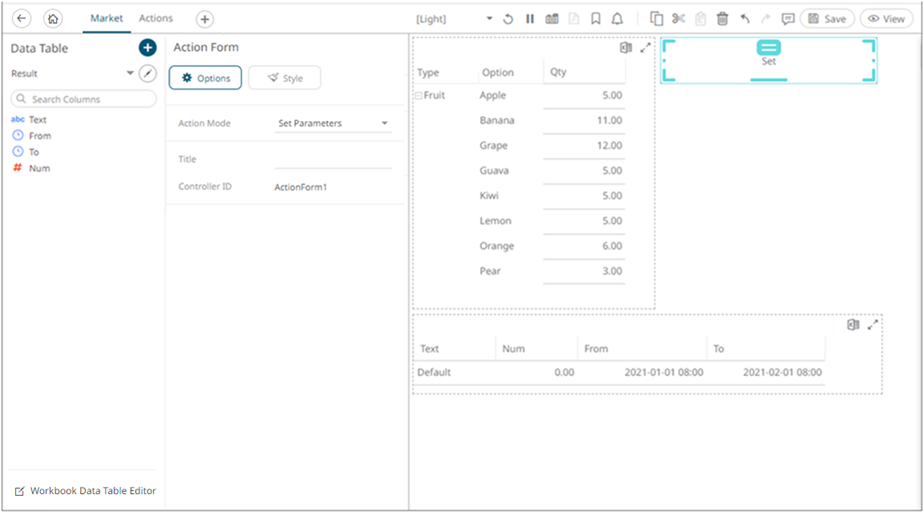Add a new dashboard tab

[x=204, y=19]
